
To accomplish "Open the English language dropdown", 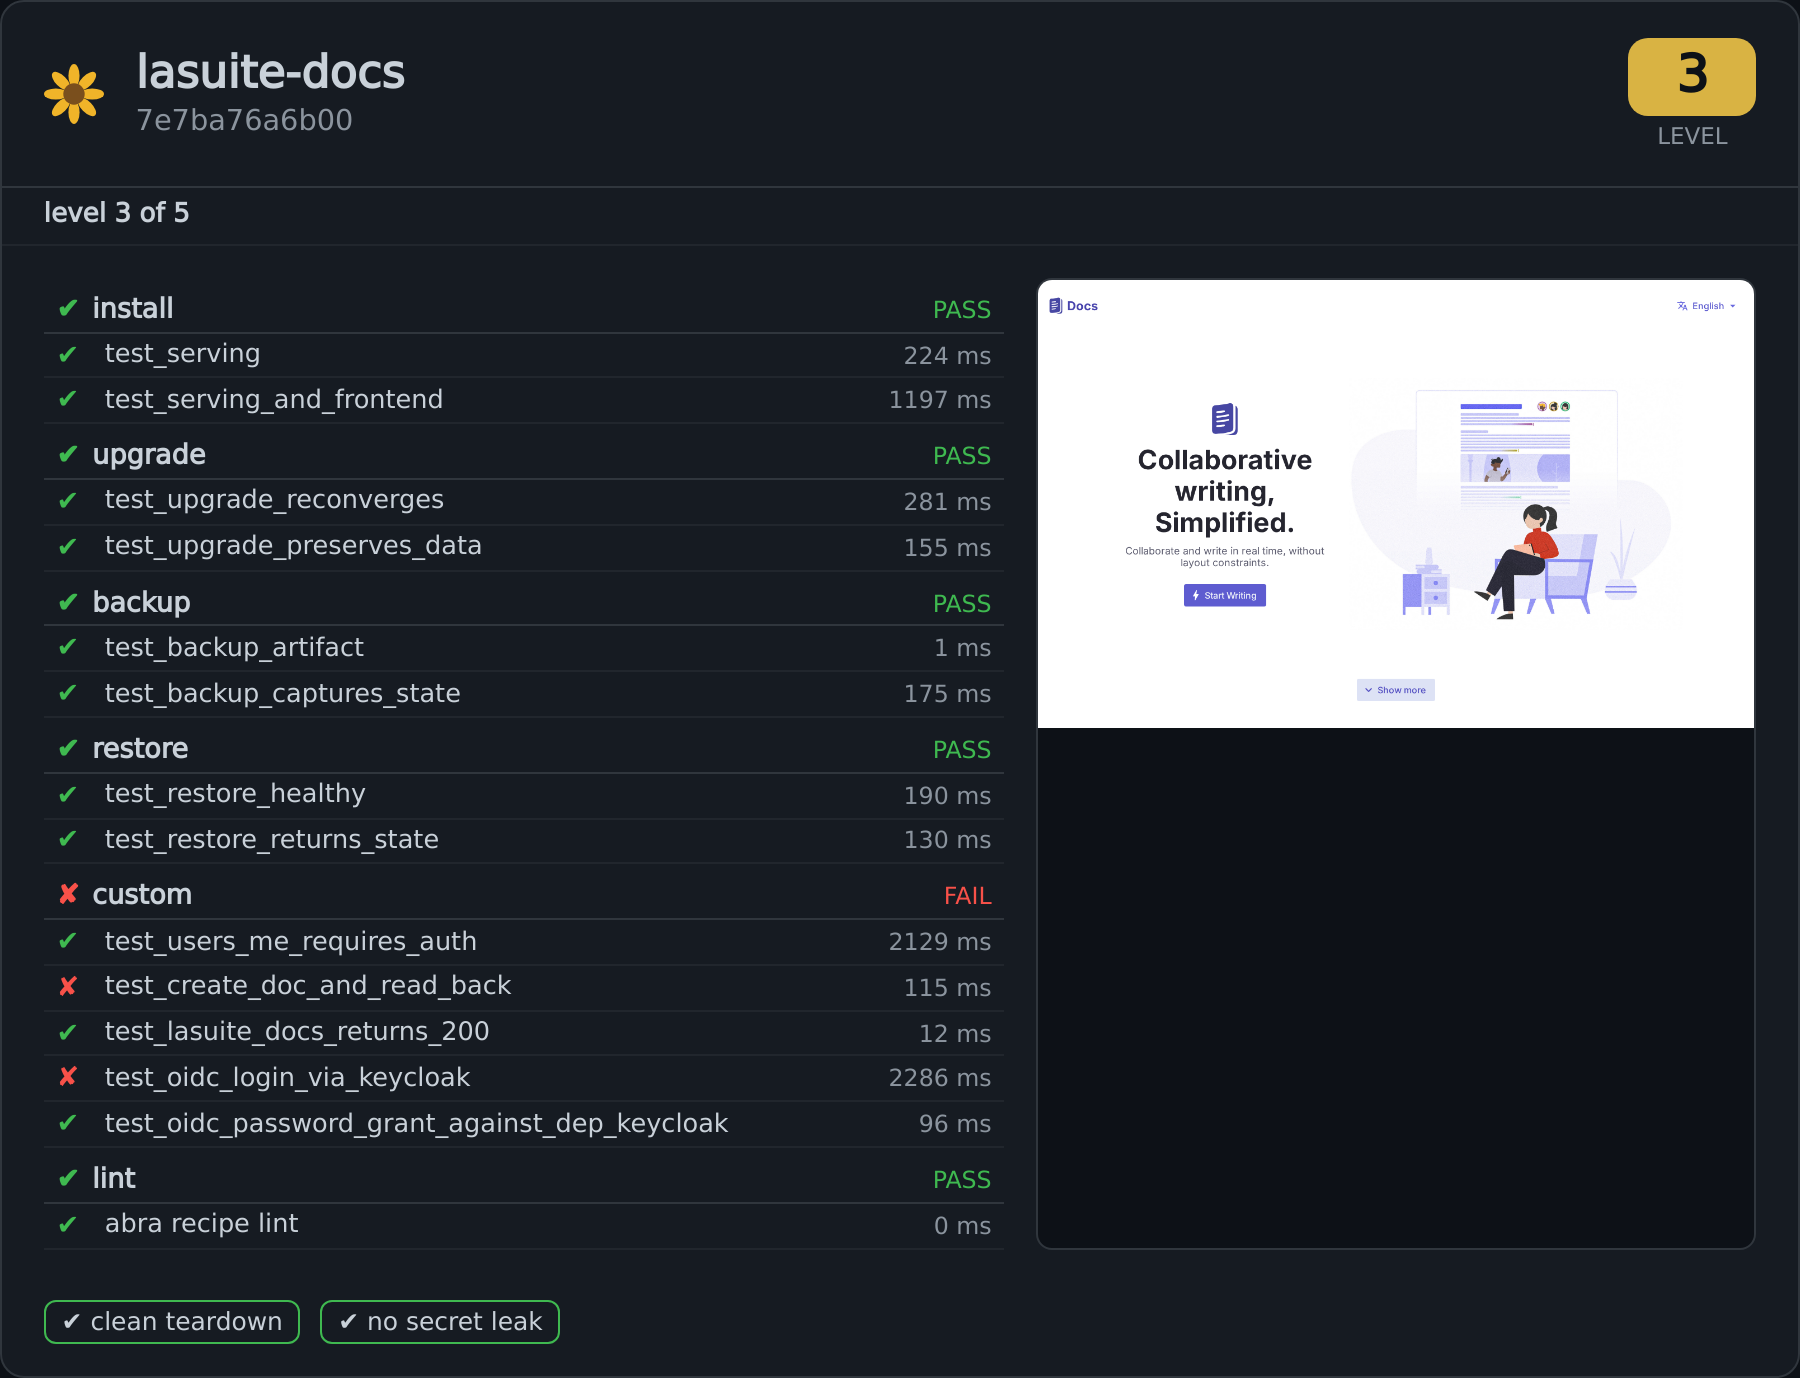I will (1707, 306).
